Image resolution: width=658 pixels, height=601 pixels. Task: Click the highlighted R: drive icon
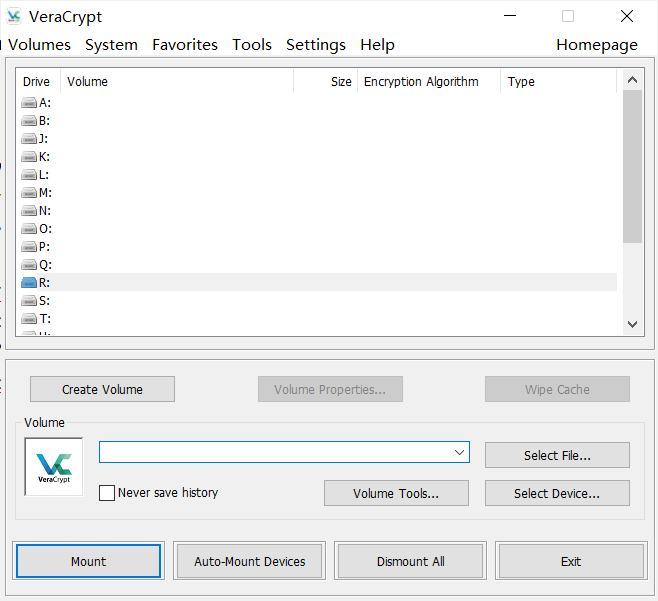click(29, 283)
